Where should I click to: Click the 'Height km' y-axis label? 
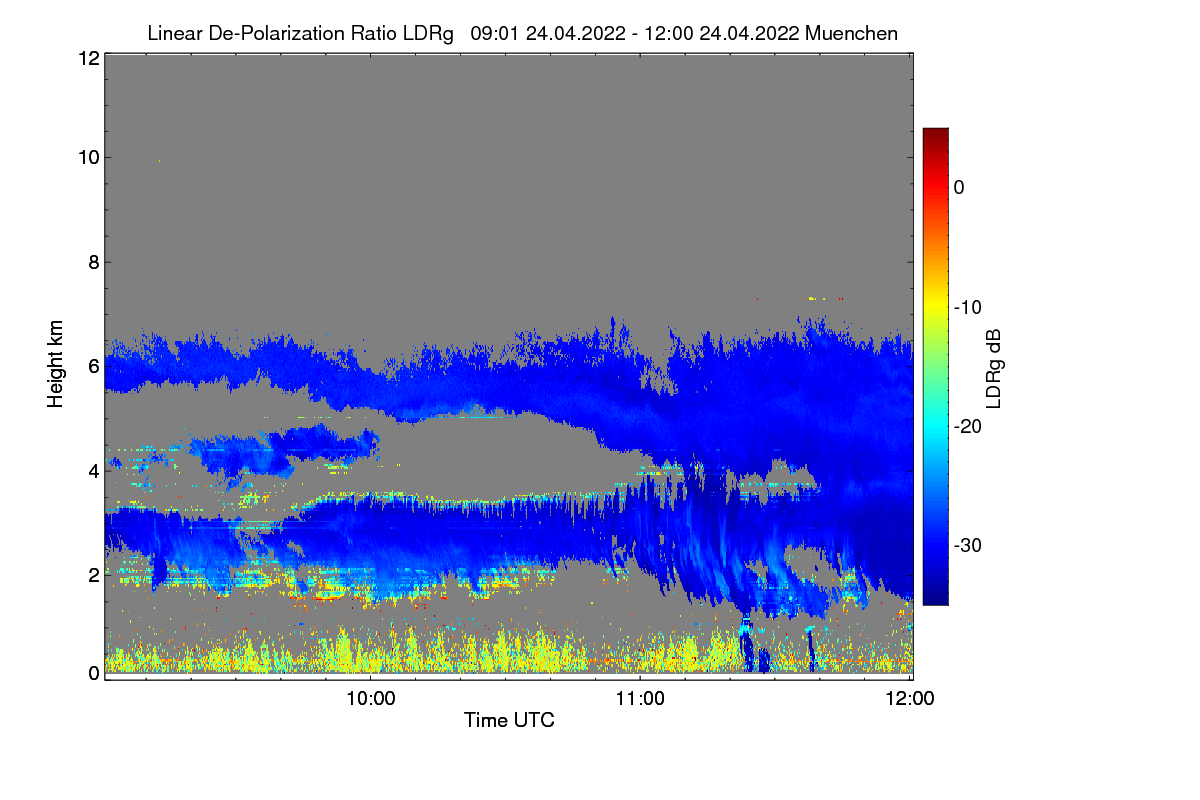[55, 363]
